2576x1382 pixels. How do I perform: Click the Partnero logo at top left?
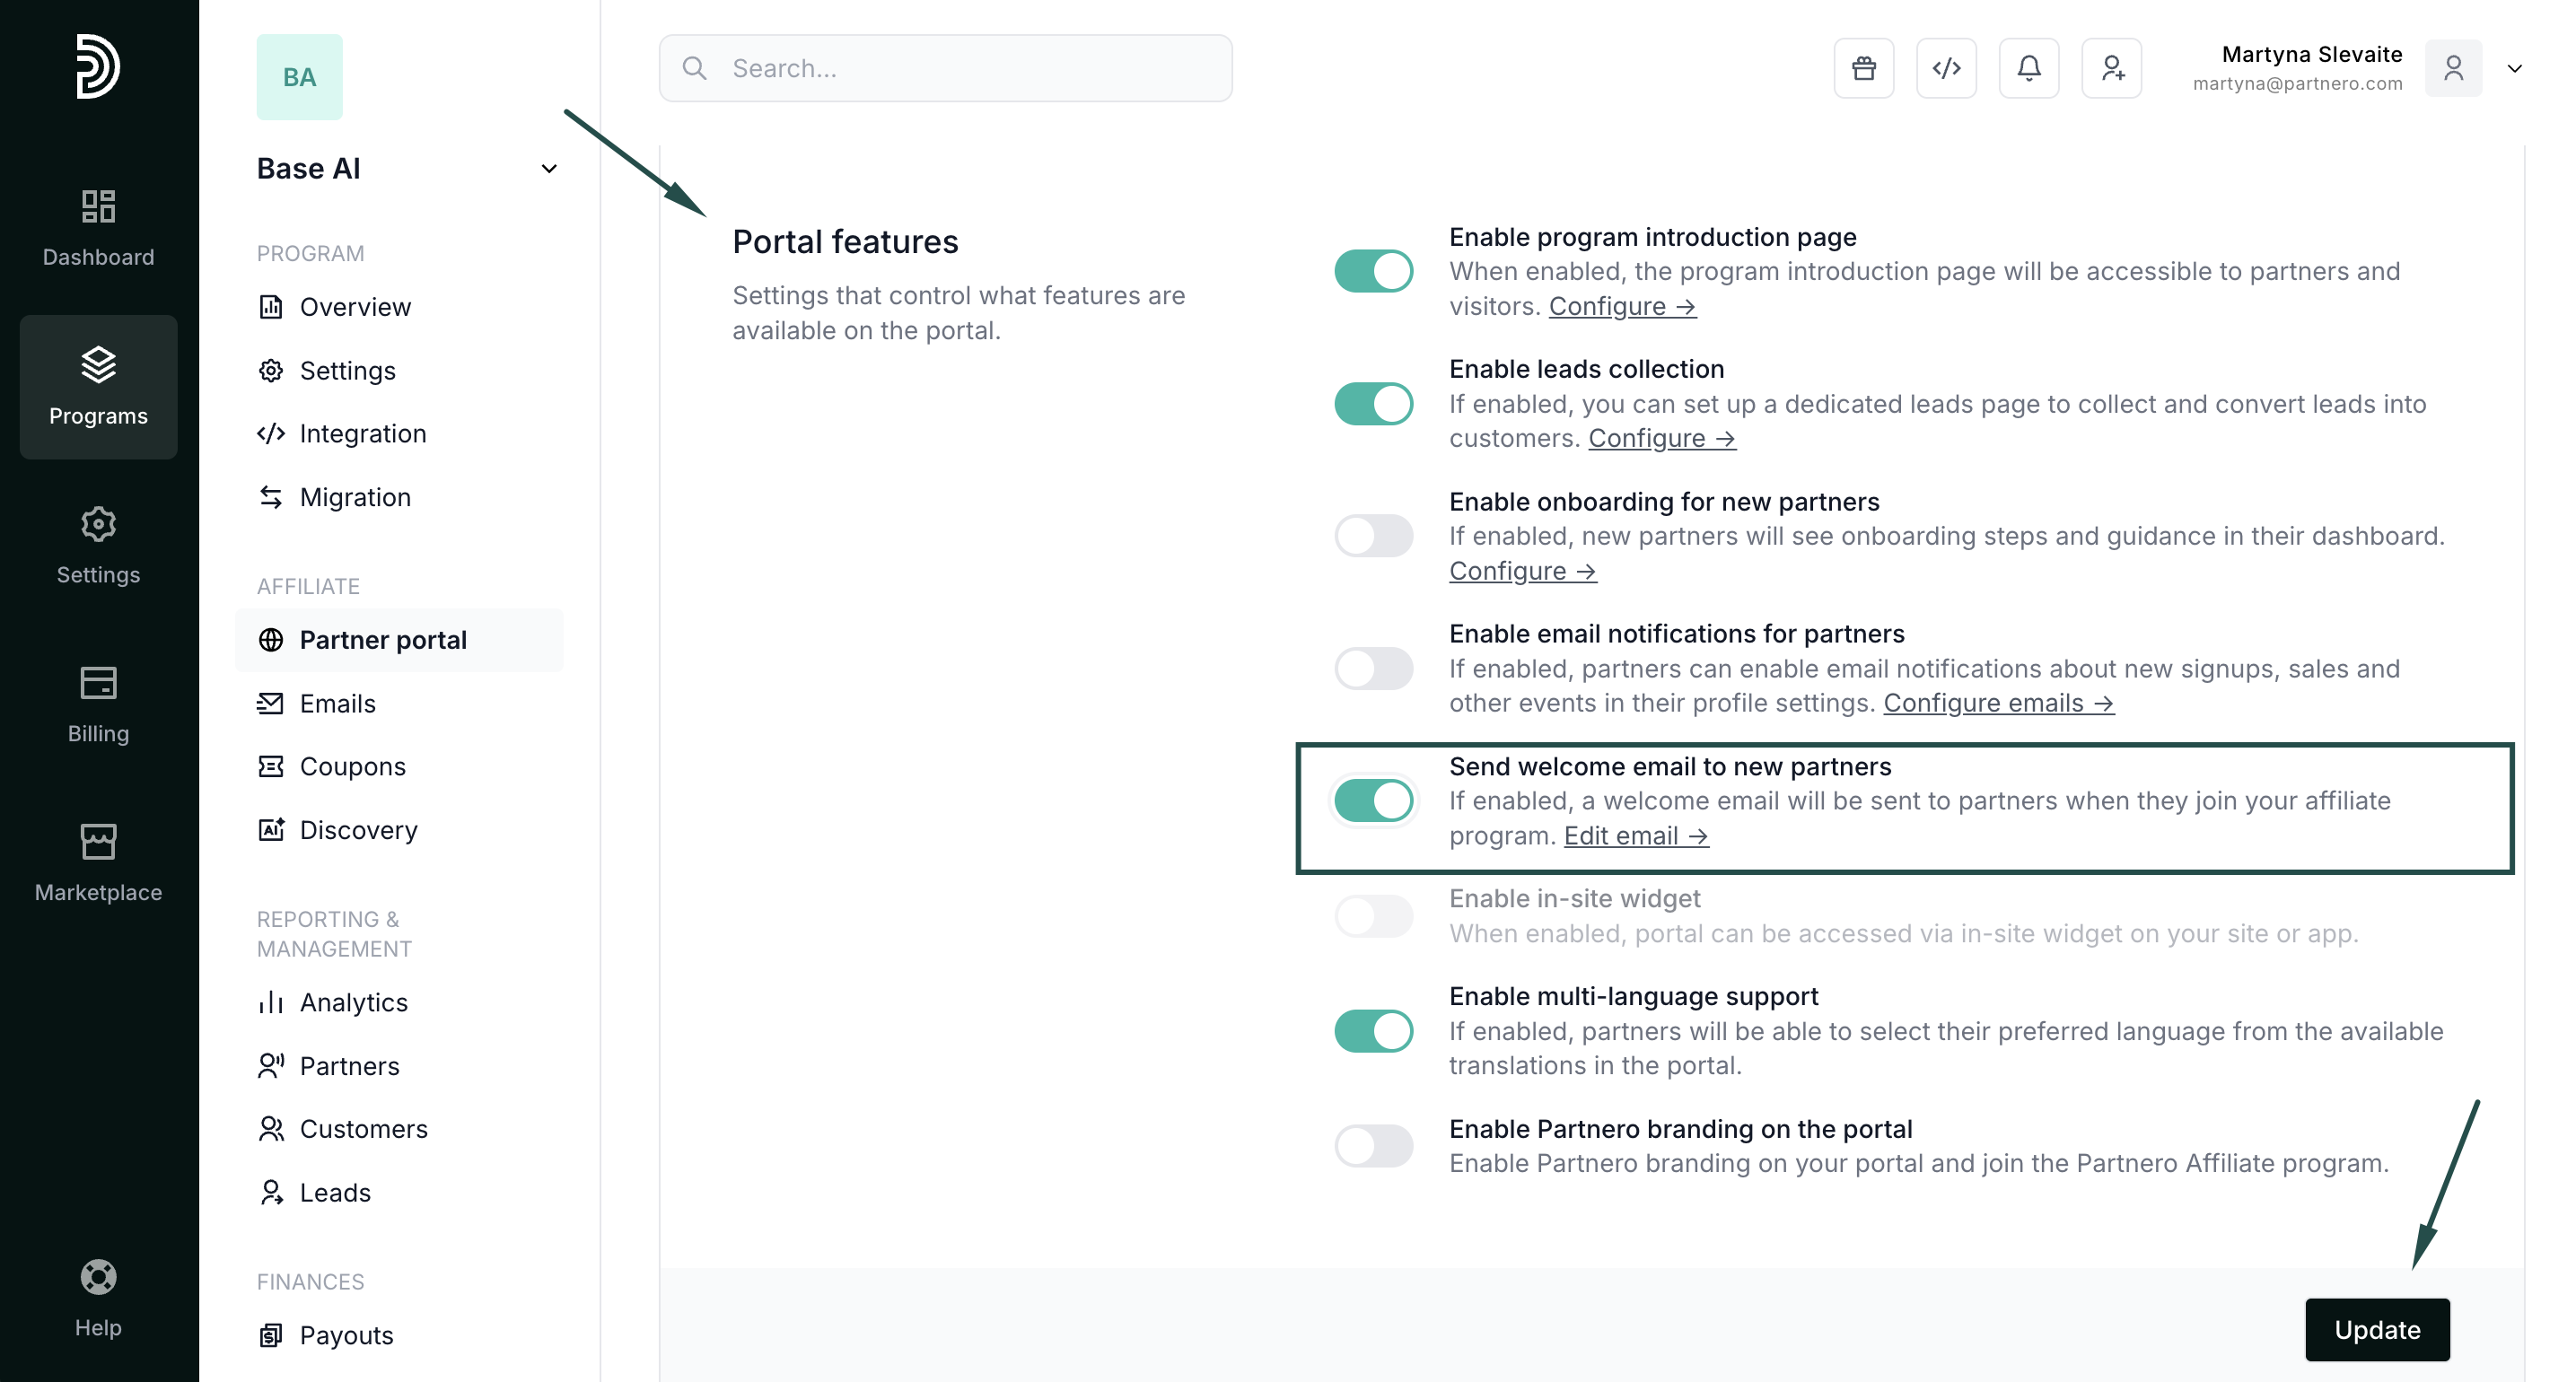pyautogui.click(x=98, y=66)
